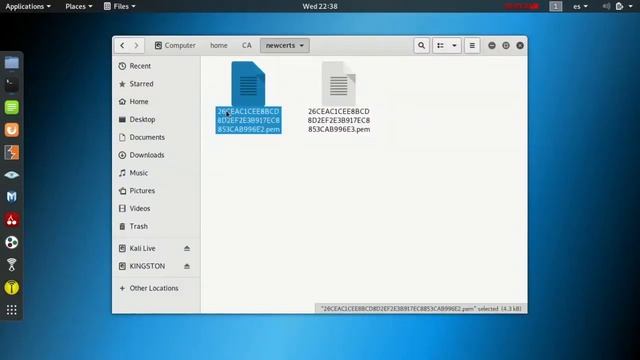Launch the yellow circle icon in dock
This screenshot has height=360, width=640.
11,287
